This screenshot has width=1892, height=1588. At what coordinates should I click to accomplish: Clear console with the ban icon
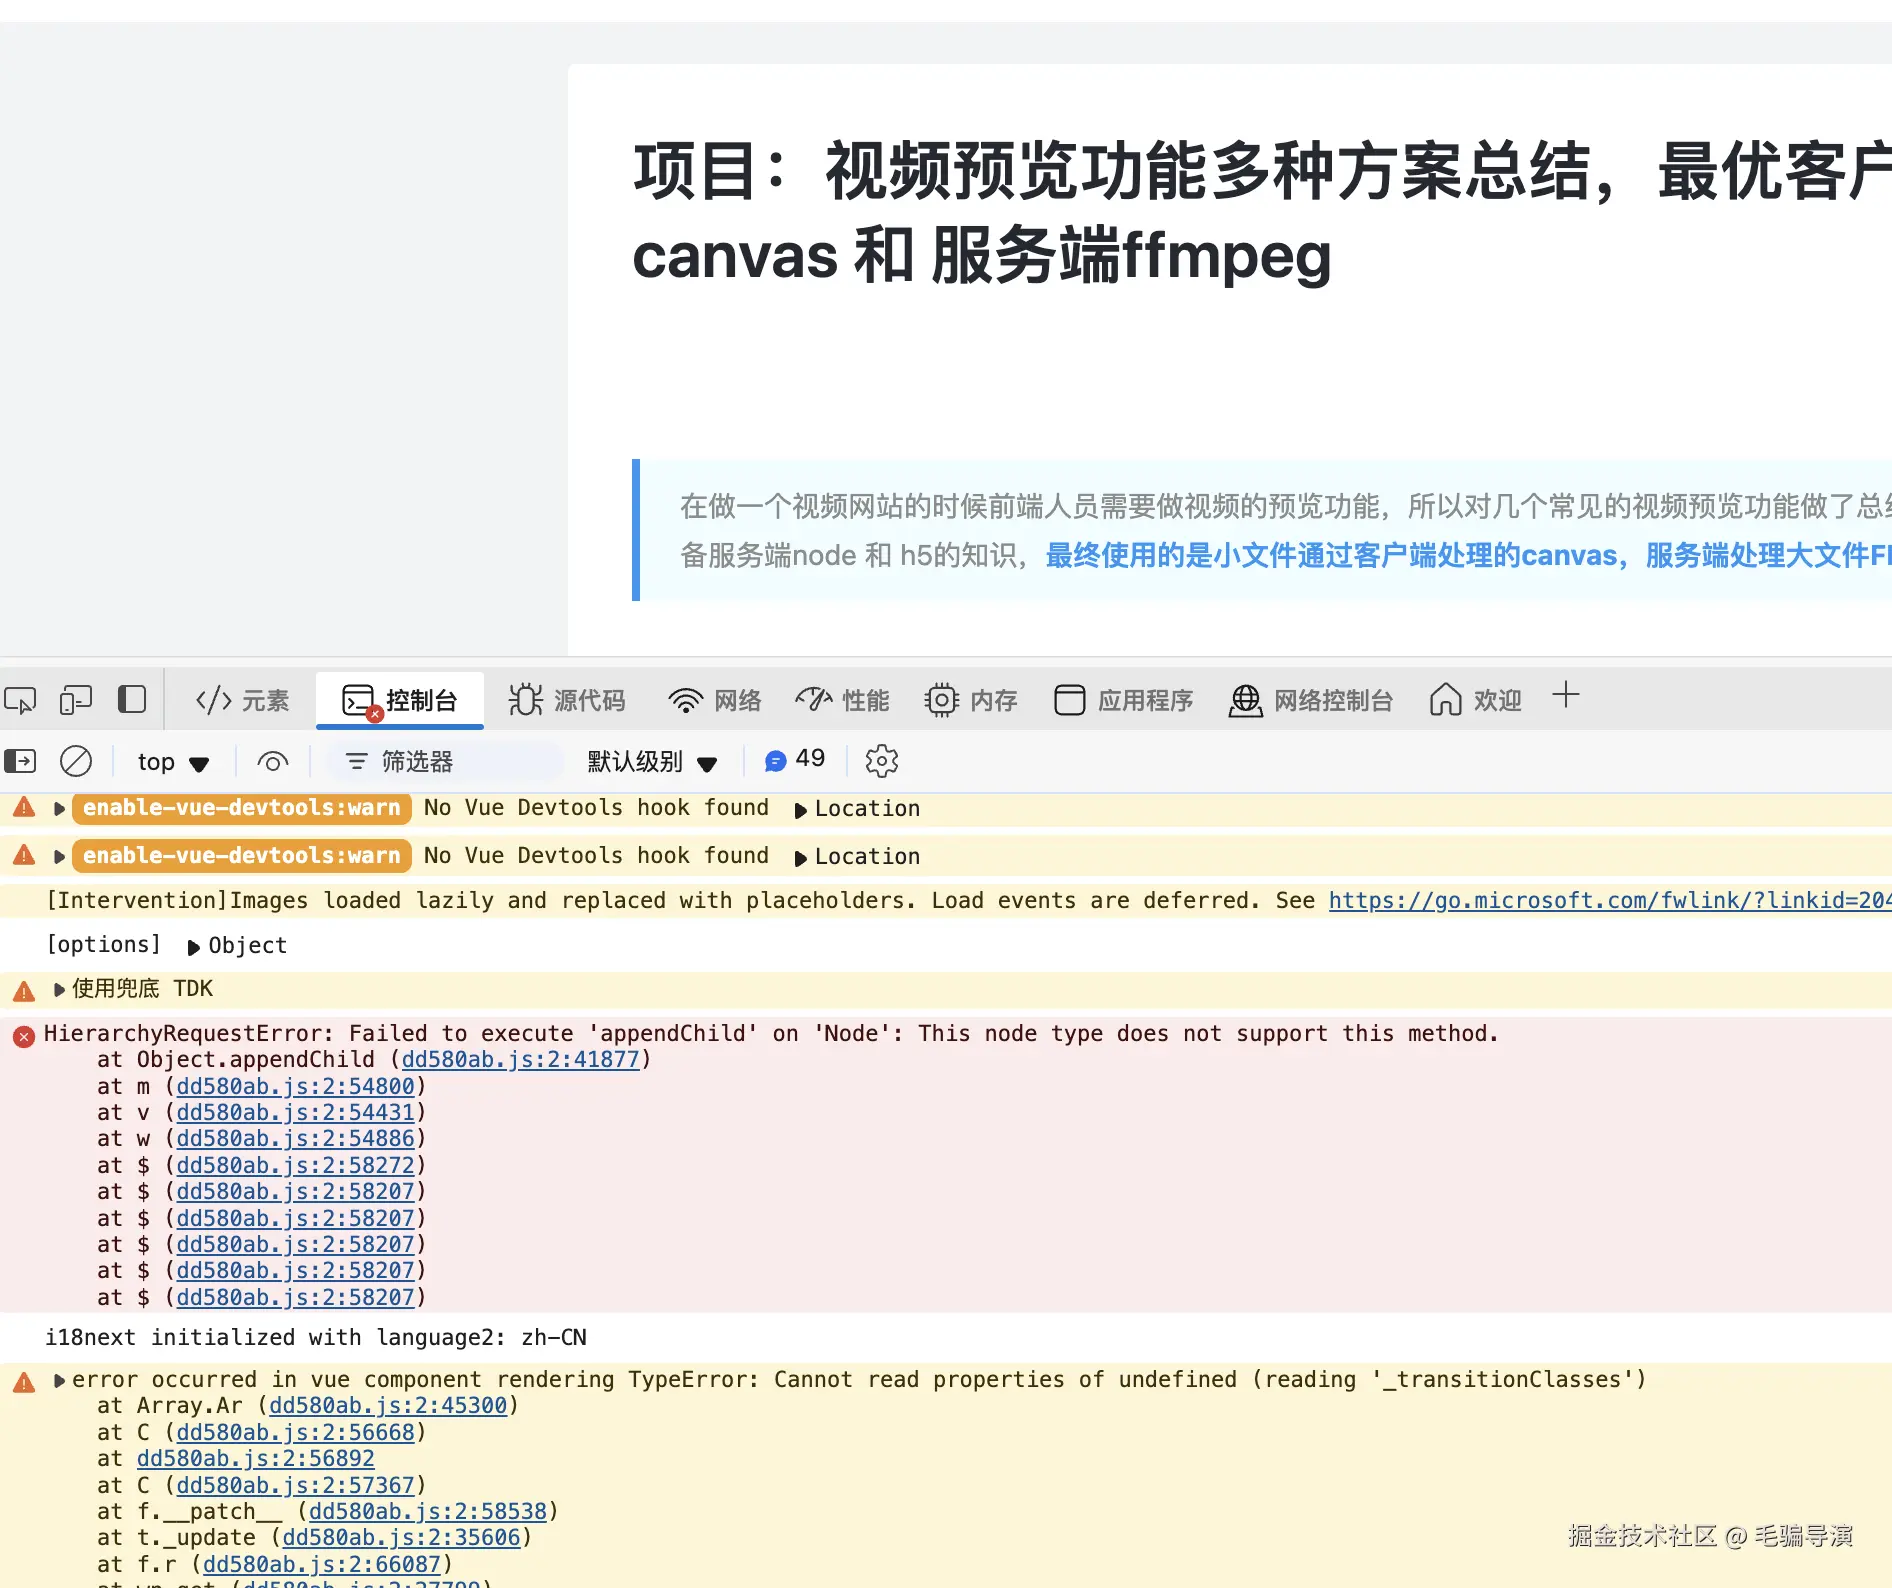point(76,762)
